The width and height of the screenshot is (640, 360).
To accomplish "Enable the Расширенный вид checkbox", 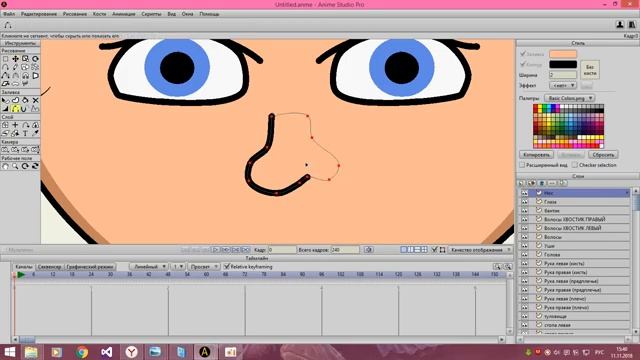I will pyautogui.click(x=522, y=165).
